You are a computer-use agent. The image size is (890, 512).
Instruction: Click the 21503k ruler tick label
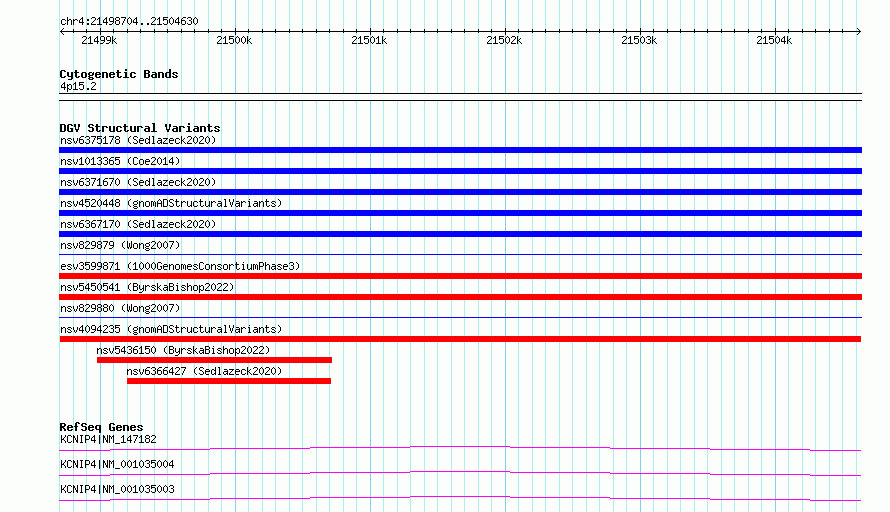click(639, 40)
